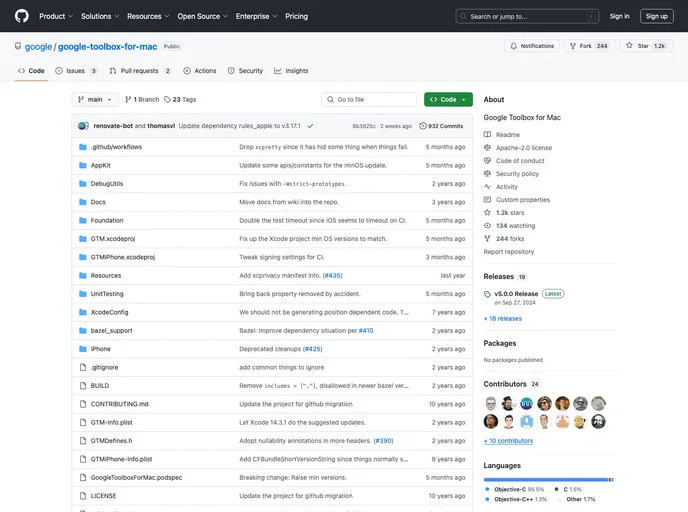Focus the Search or jump to field
The height and width of the screenshot is (512, 688).
point(527,16)
